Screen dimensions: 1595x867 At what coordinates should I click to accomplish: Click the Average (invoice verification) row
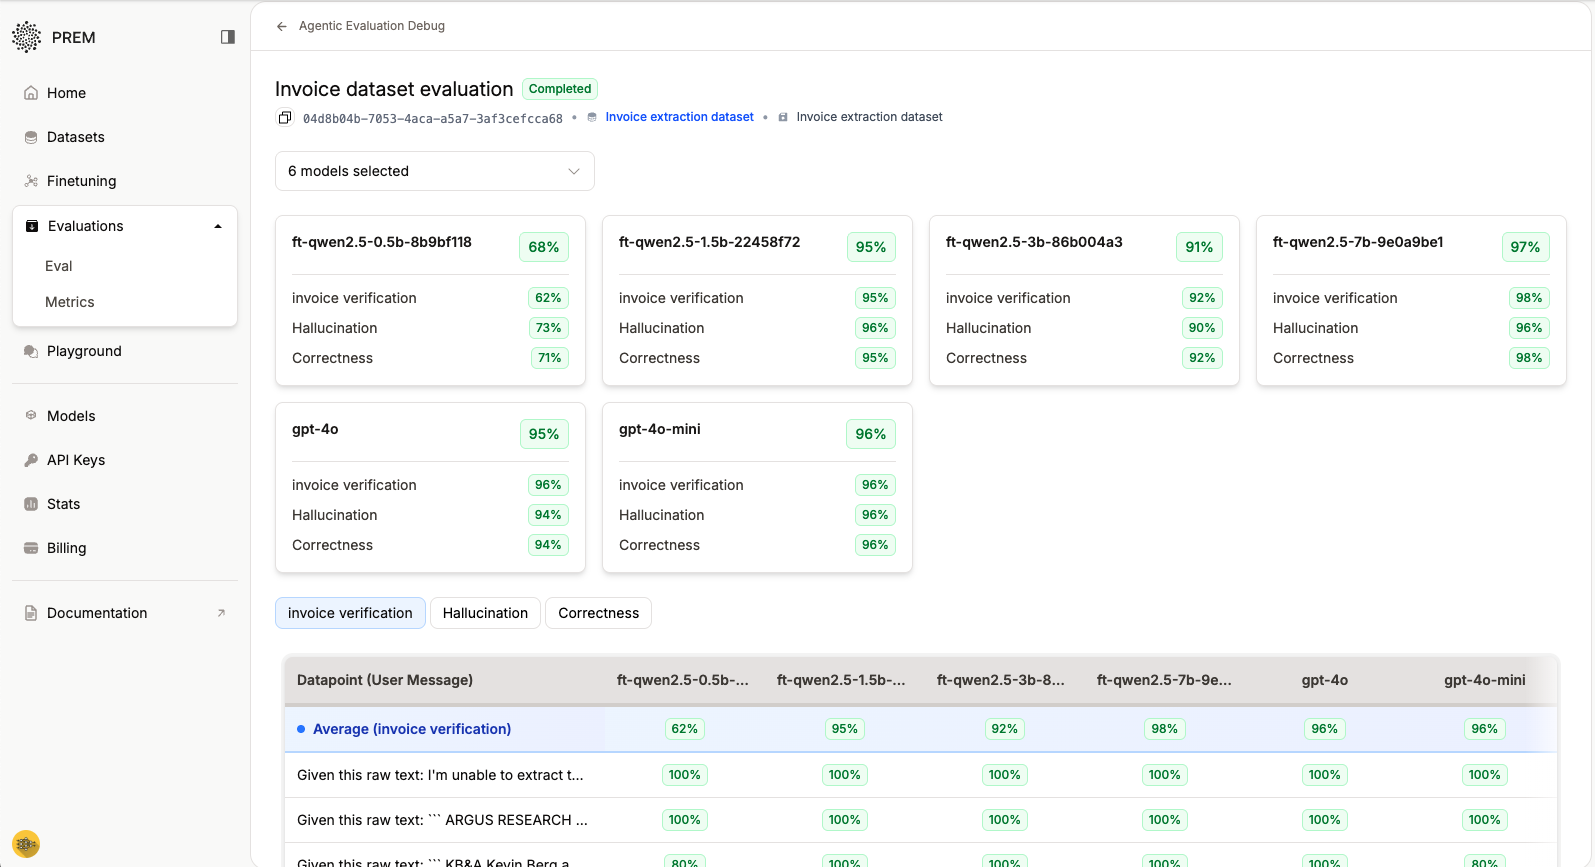point(920,729)
